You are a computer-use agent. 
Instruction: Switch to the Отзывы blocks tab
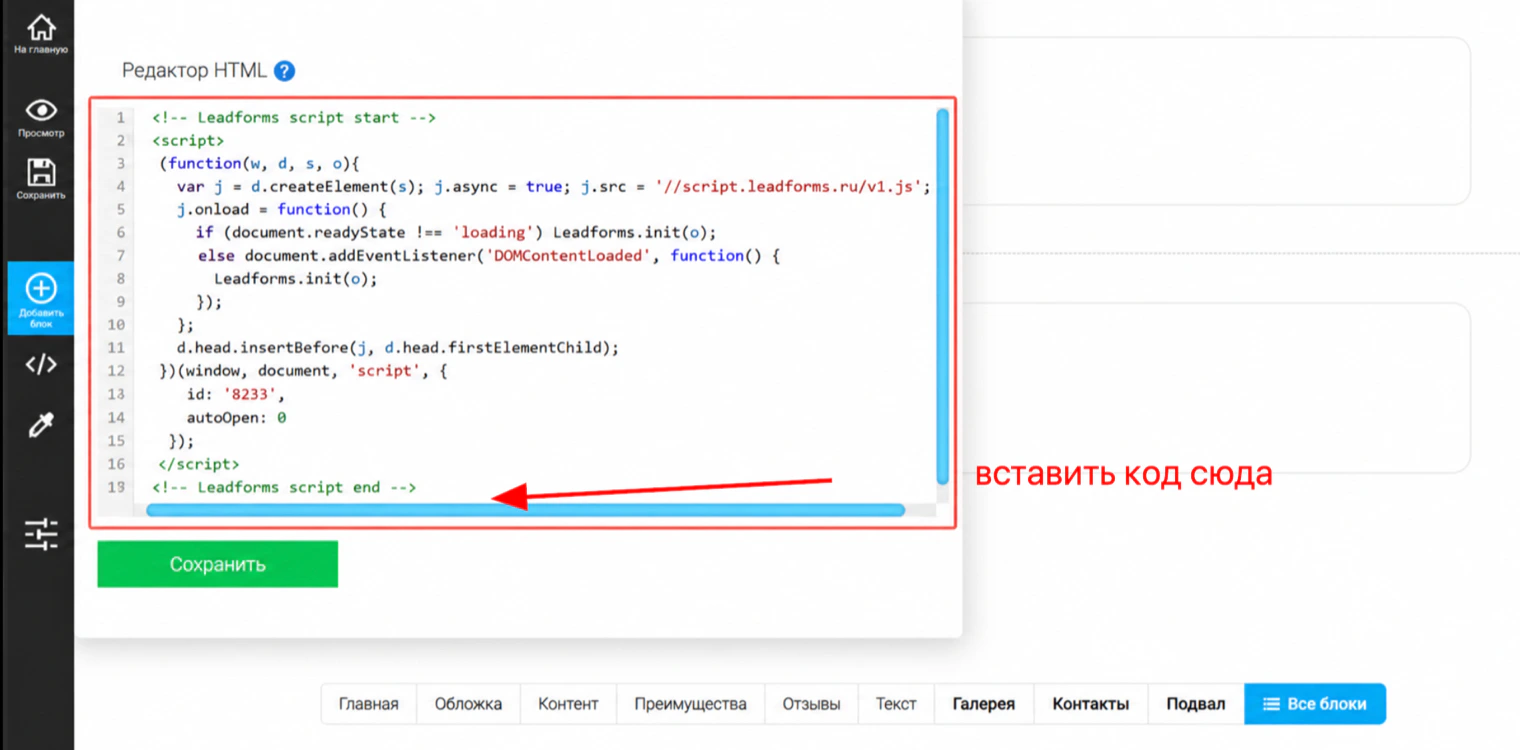coord(811,704)
